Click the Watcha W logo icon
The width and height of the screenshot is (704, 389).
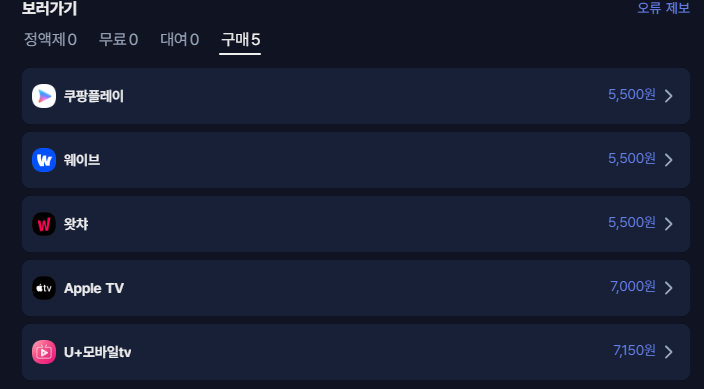(44, 224)
